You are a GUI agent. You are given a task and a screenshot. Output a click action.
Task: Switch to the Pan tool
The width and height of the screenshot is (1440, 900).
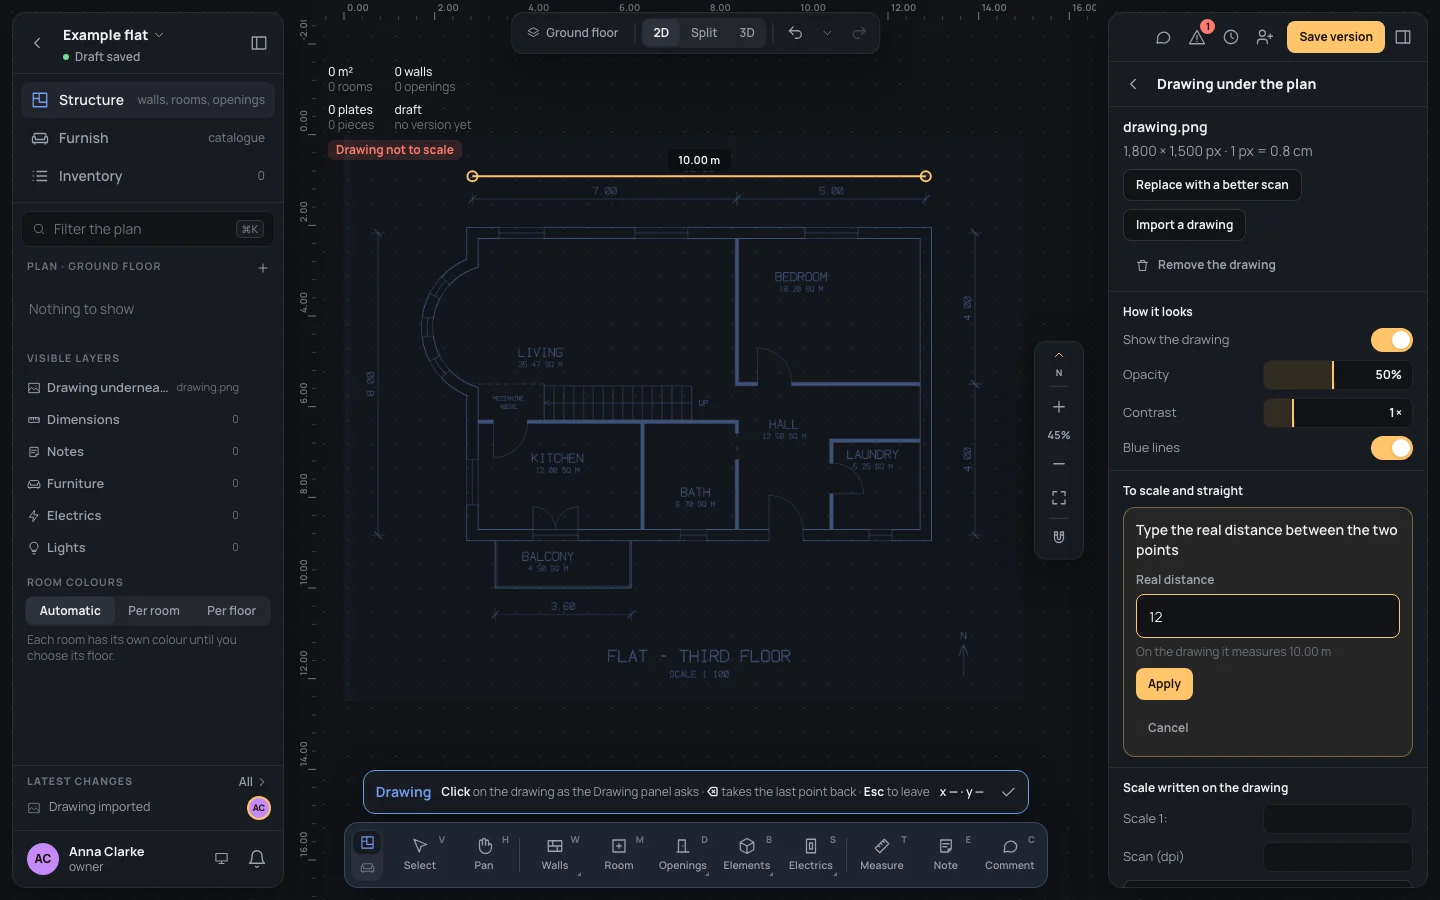(x=484, y=855)
